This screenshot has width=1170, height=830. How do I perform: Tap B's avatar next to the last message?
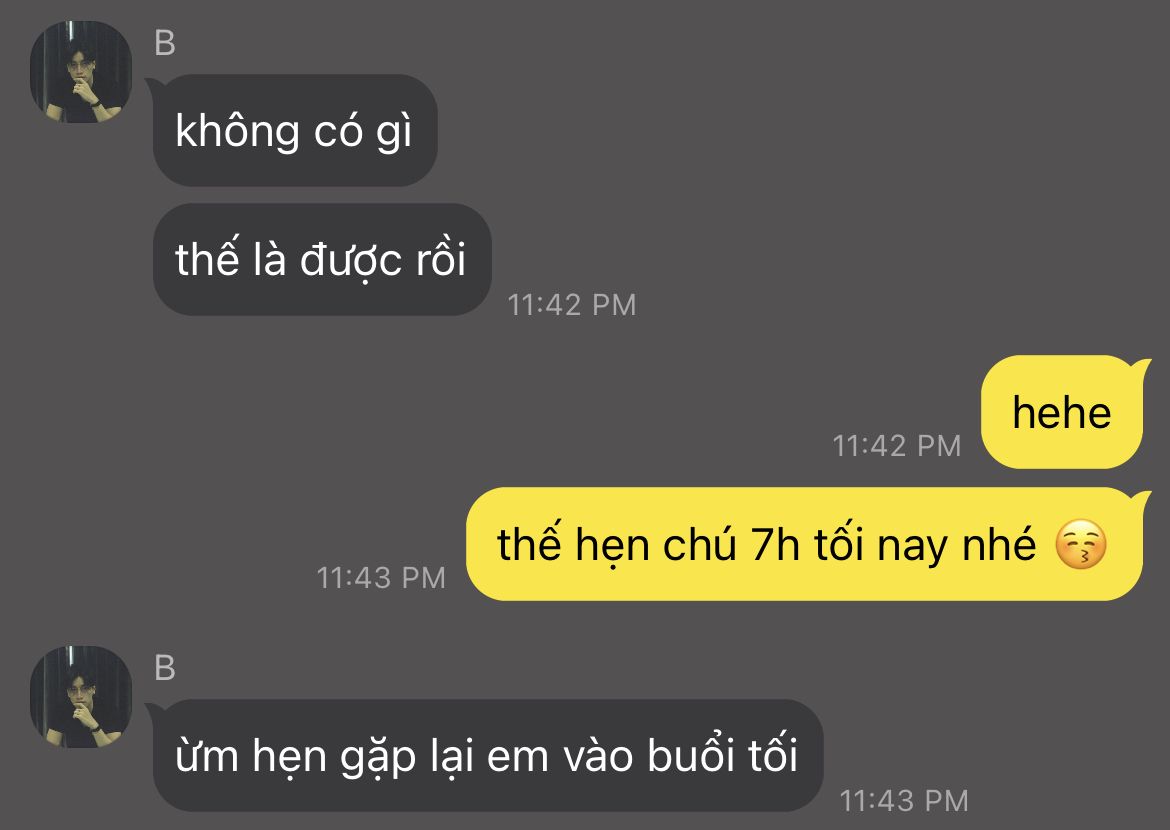pos(81,697)
